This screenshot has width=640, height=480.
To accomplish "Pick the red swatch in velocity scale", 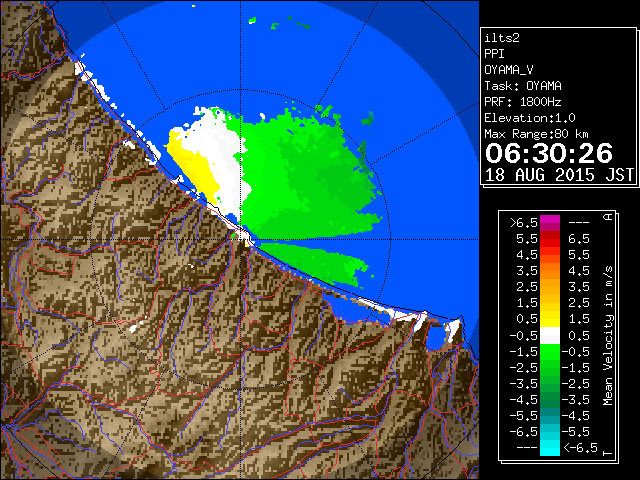I will [550, 242].
